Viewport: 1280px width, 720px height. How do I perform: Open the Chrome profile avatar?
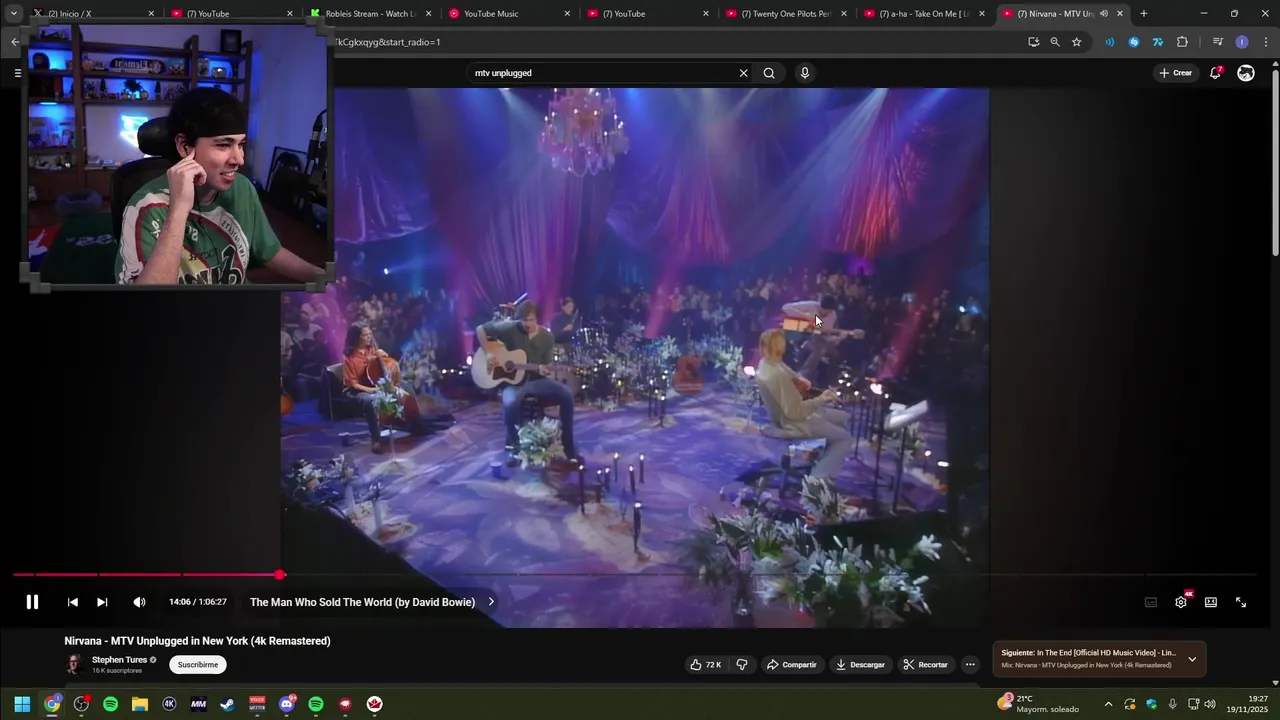tap(1242, 42)
